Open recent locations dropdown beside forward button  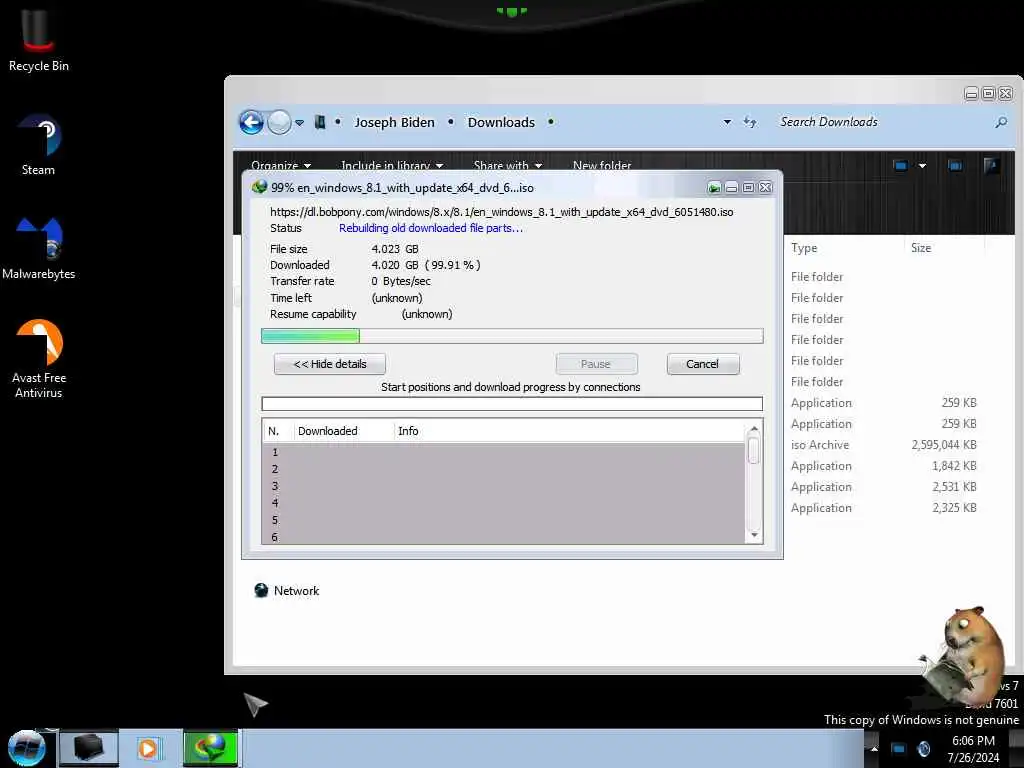tap(299, 123)
